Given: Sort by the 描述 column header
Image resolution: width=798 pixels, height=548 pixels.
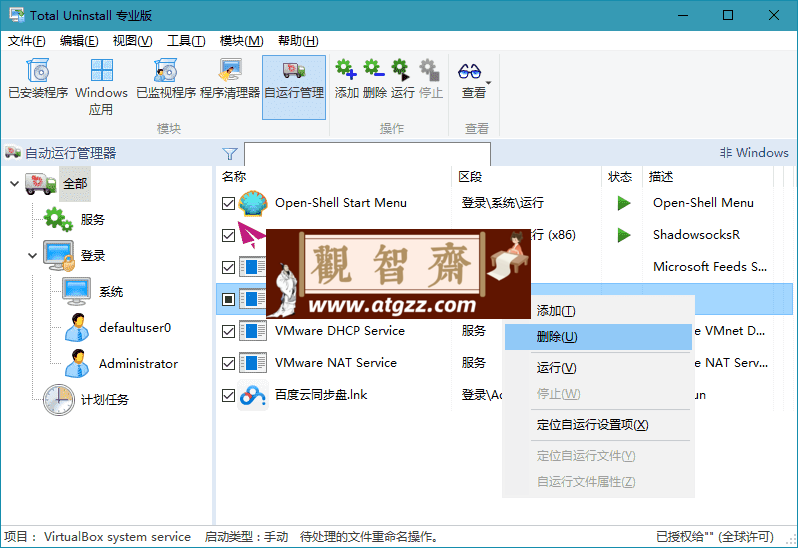Looking at the screenshot, I should 708,177.
